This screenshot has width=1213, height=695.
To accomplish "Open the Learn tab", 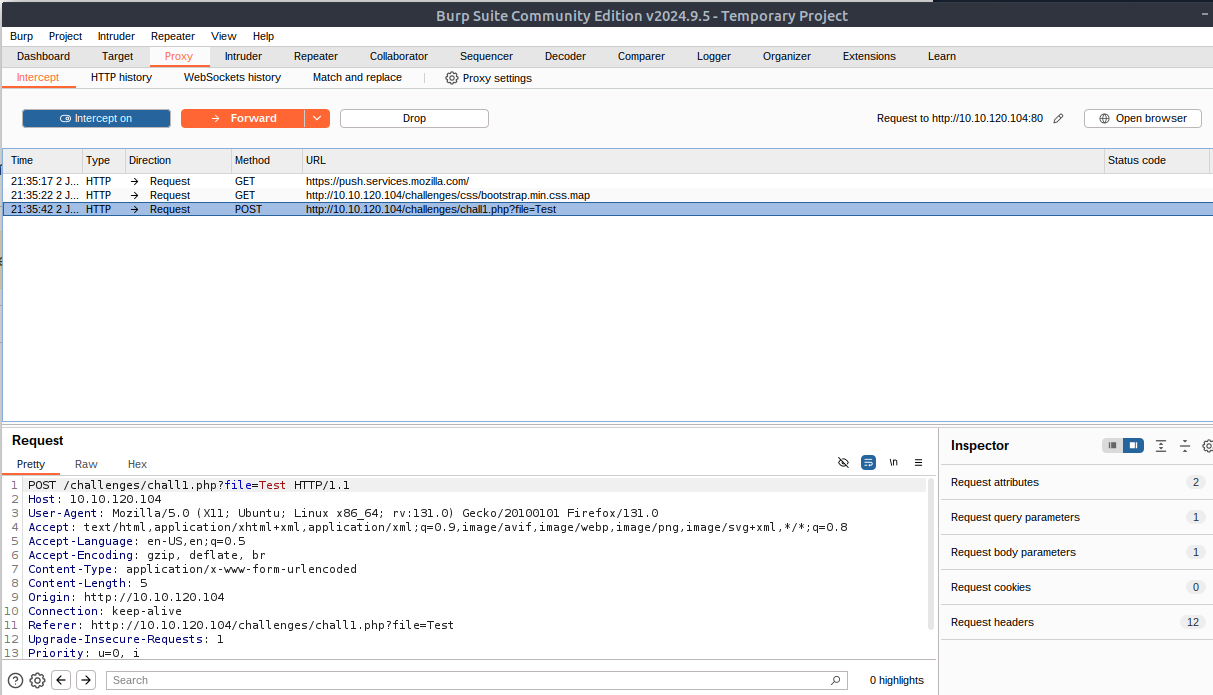I will coord(941,56).
